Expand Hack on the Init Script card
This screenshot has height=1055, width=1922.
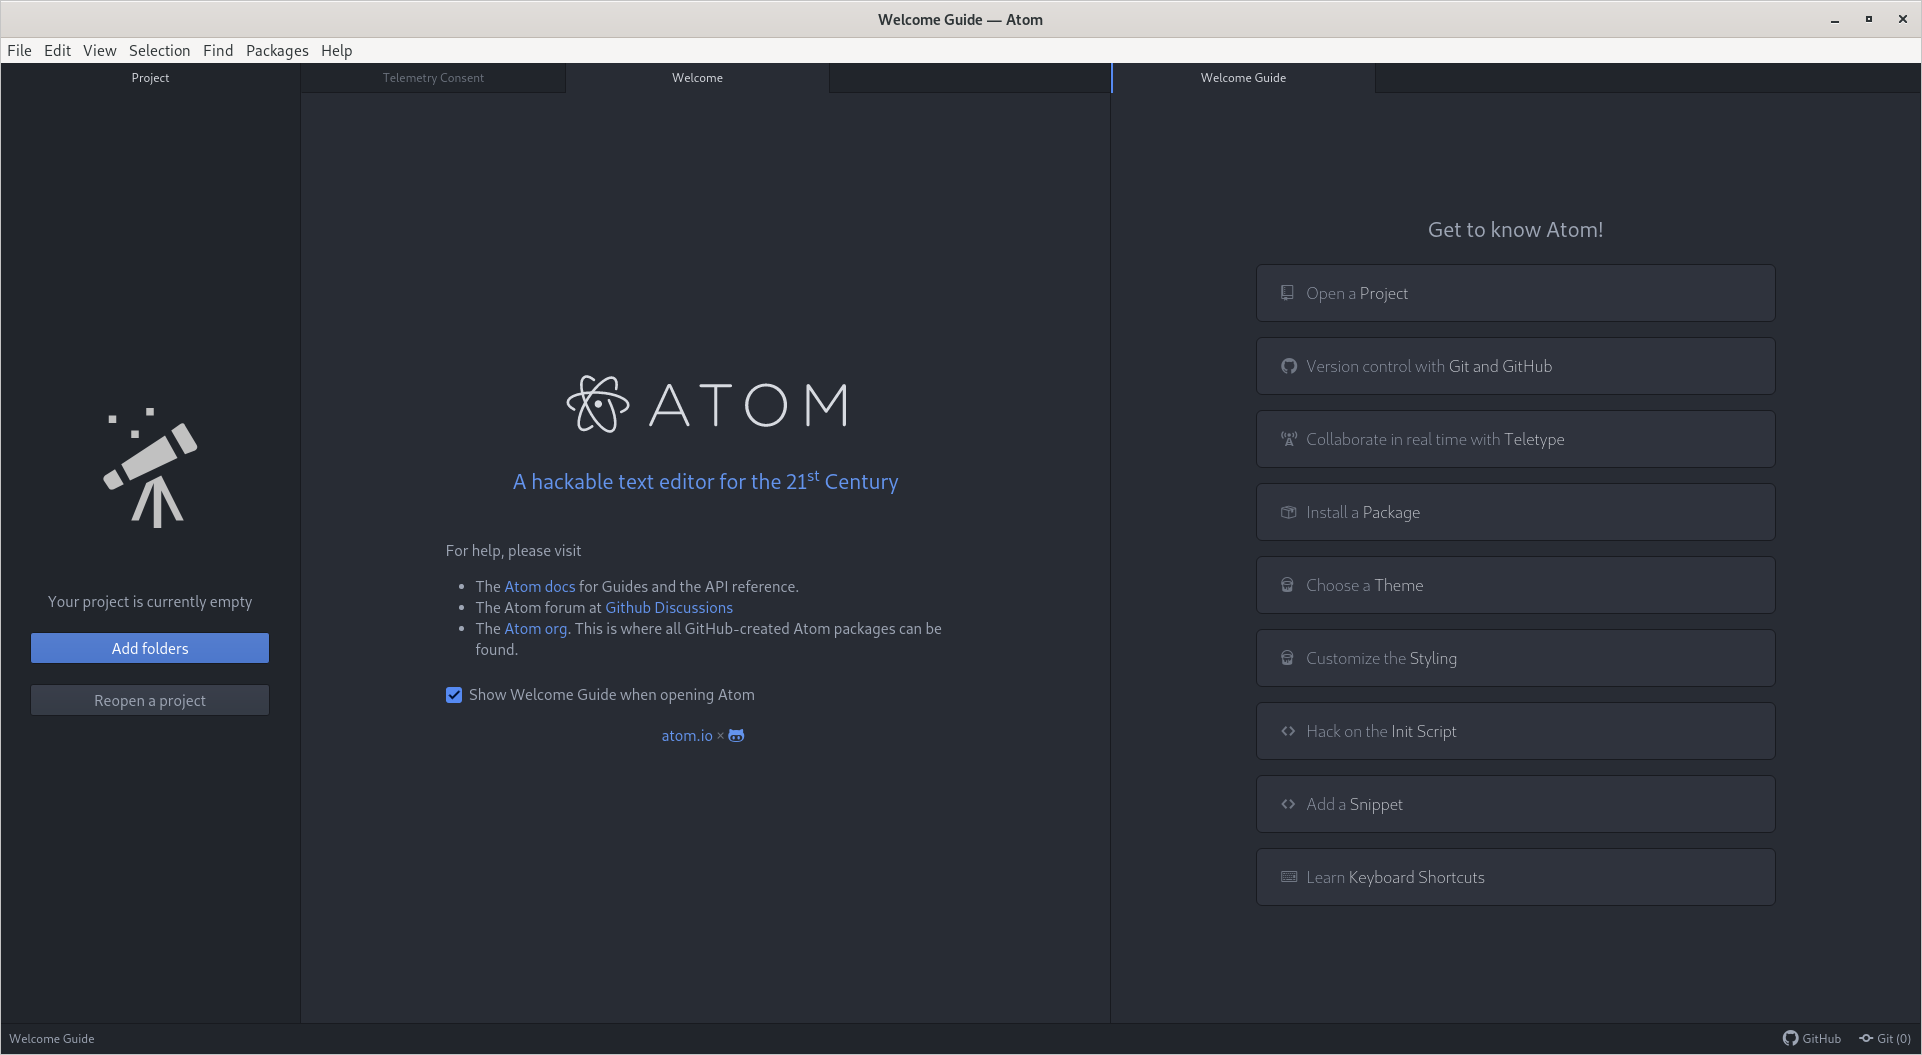pos(1515,731)
